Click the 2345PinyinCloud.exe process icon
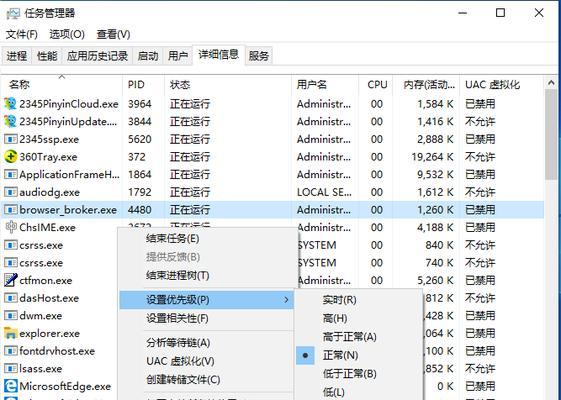The image size is (561, 400). coord(10,104)
